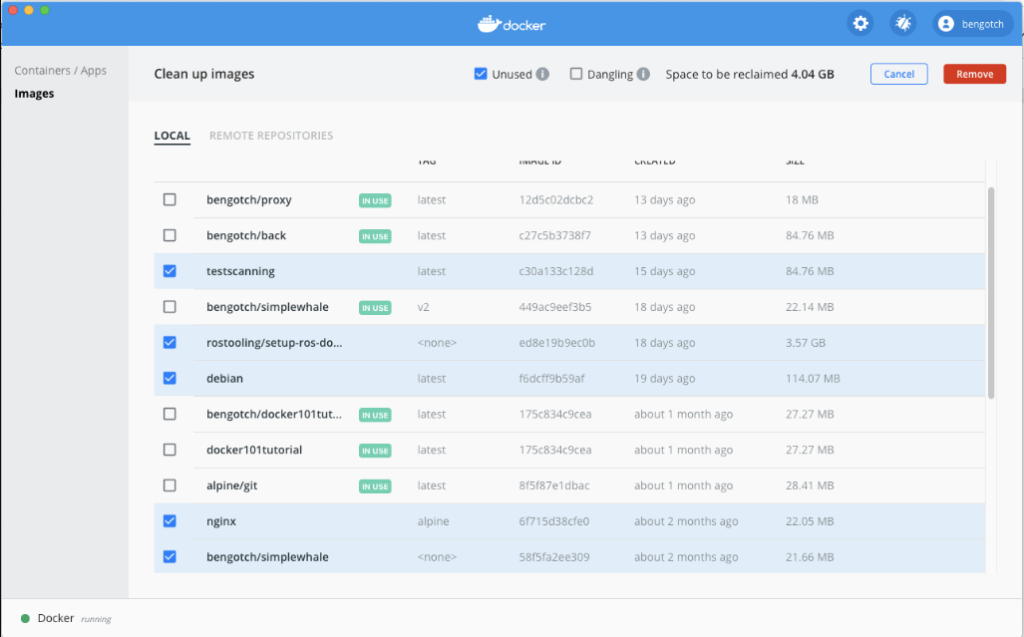
Task: Uncheck the bengotch/simplewhale <none> checkbox
Action: click(x=170, y=557)
